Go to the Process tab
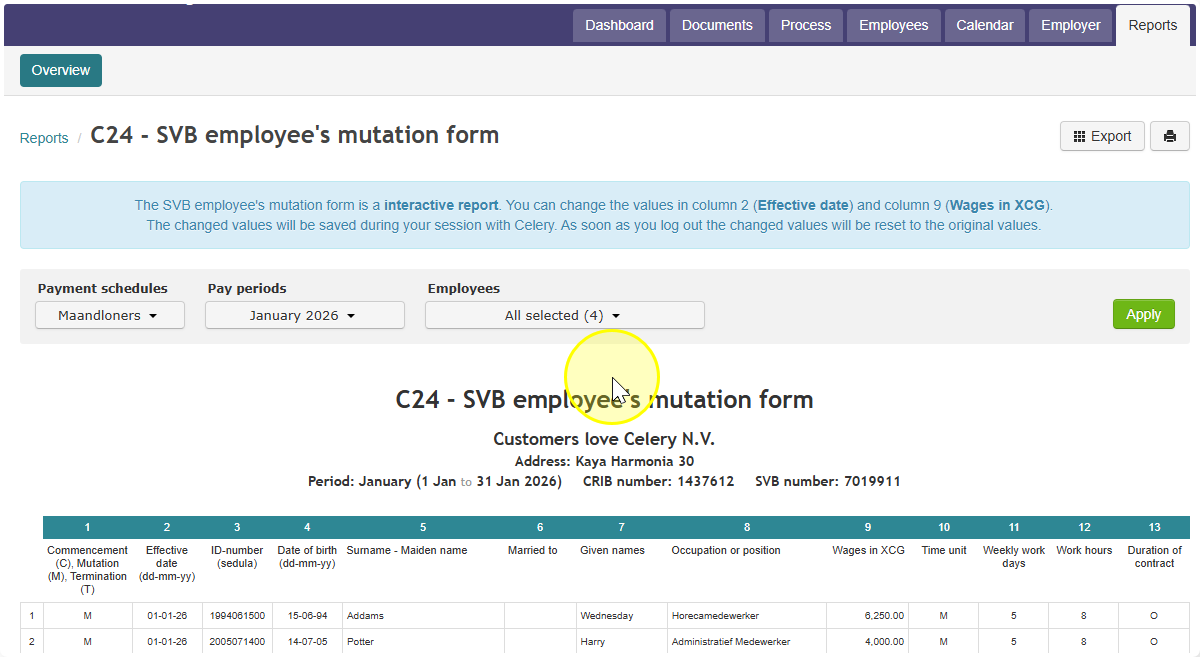Image resolution: width=1200 pixels, height=657 pixels. coord(806,26)
